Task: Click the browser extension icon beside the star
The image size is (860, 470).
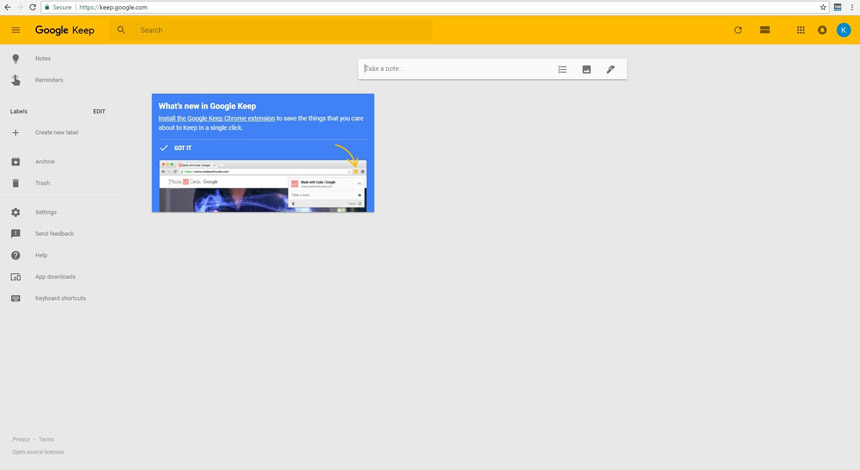Action: click(838, 7)
